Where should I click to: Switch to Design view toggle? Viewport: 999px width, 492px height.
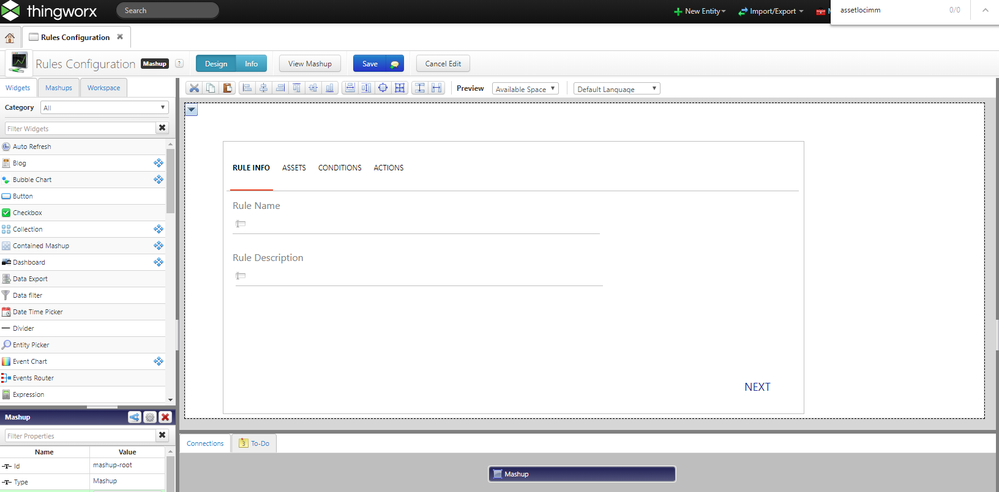pyautogui.click(x=216, y=64)
